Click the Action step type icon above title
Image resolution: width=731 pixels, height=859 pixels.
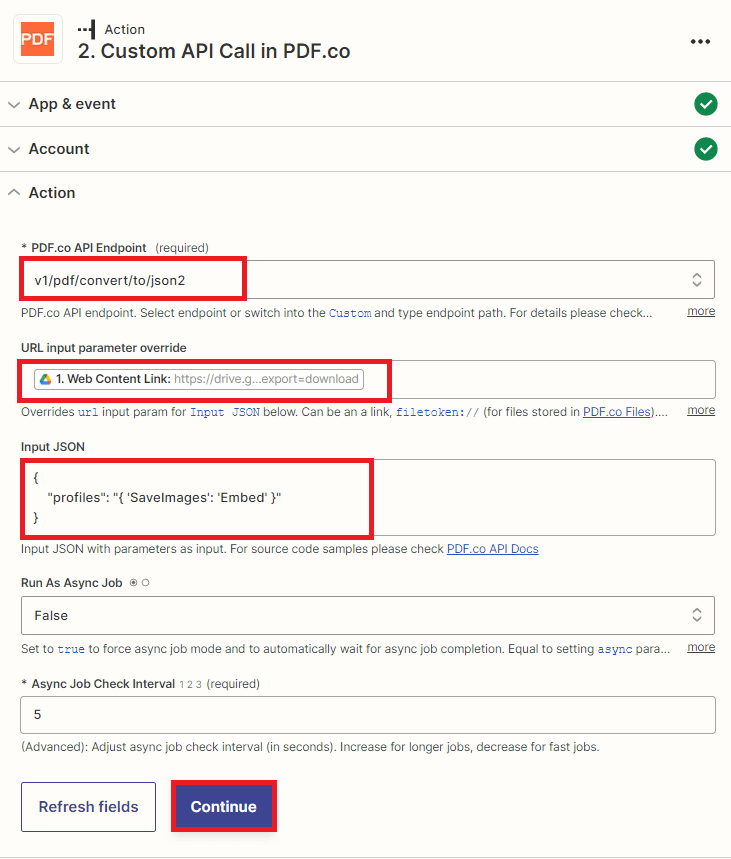pos(87,29)
